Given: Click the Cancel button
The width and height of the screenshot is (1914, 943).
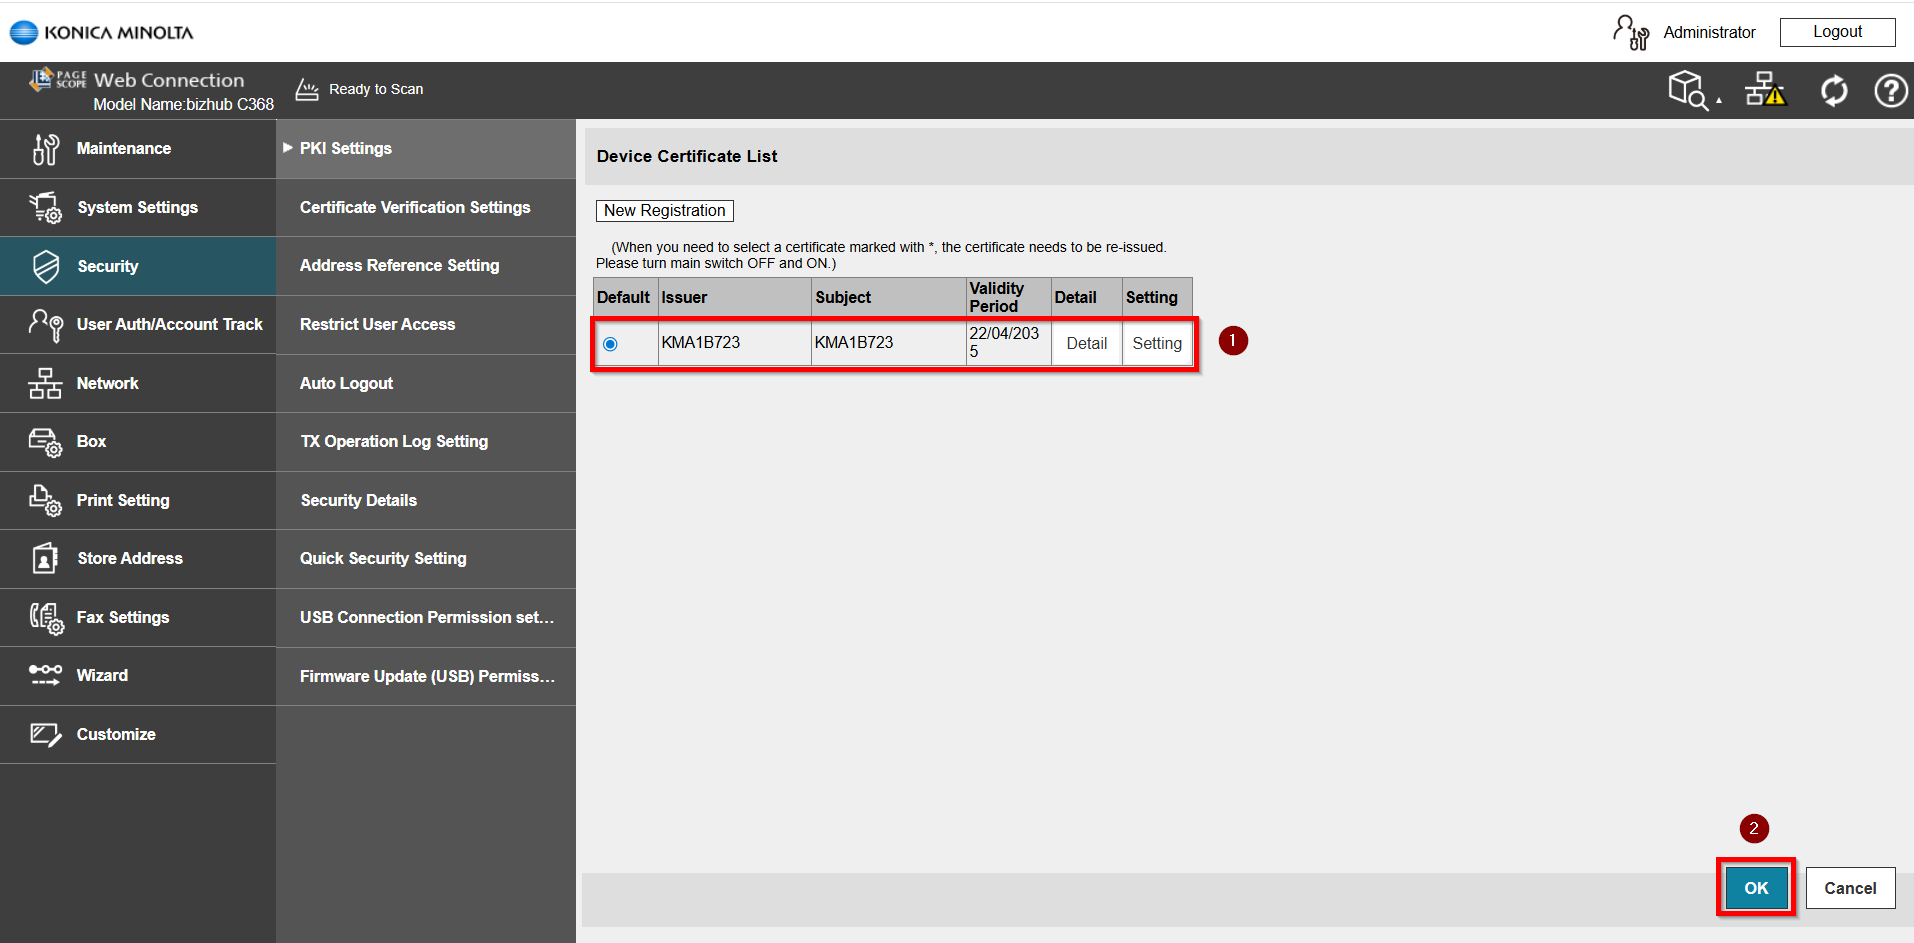Looking at the screenshot, I should tap(1850, 888).
